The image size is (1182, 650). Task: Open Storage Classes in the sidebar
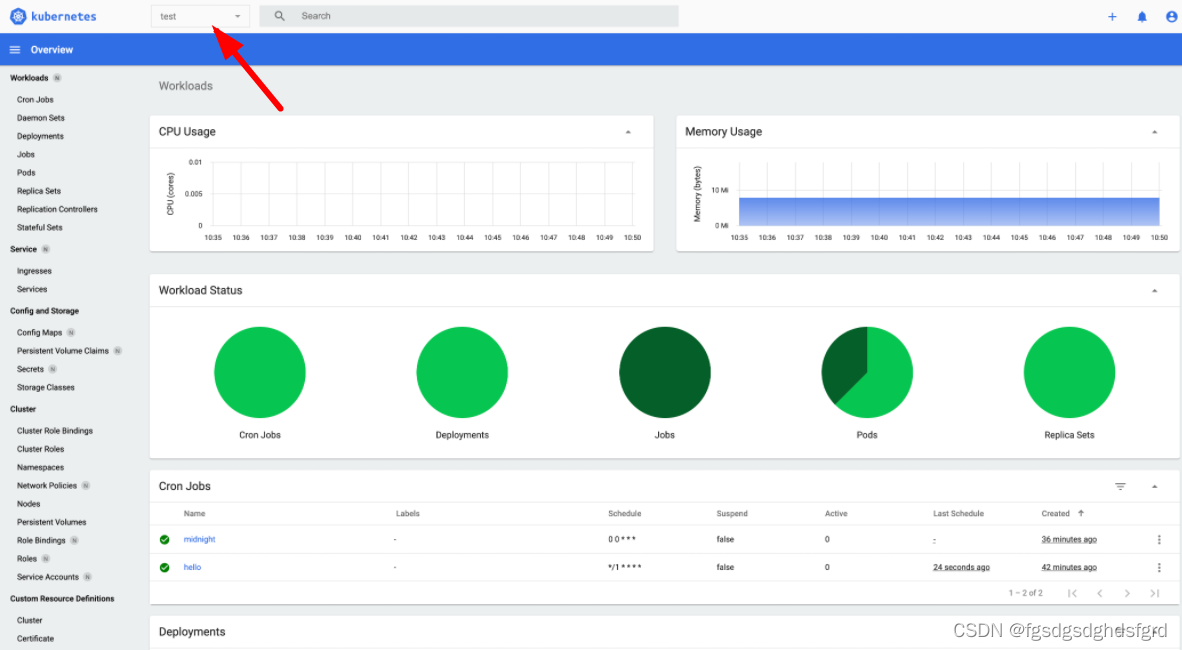[46, 388]
